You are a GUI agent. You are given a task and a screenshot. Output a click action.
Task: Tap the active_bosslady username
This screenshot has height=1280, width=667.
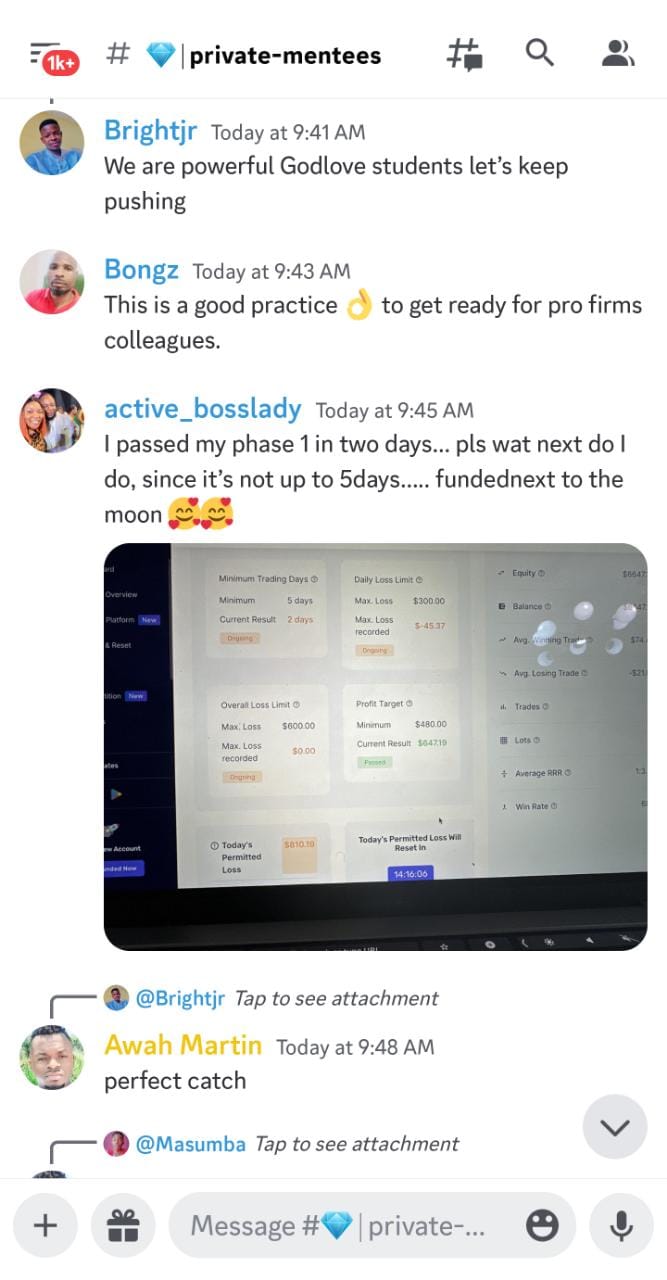coord(202,409)
